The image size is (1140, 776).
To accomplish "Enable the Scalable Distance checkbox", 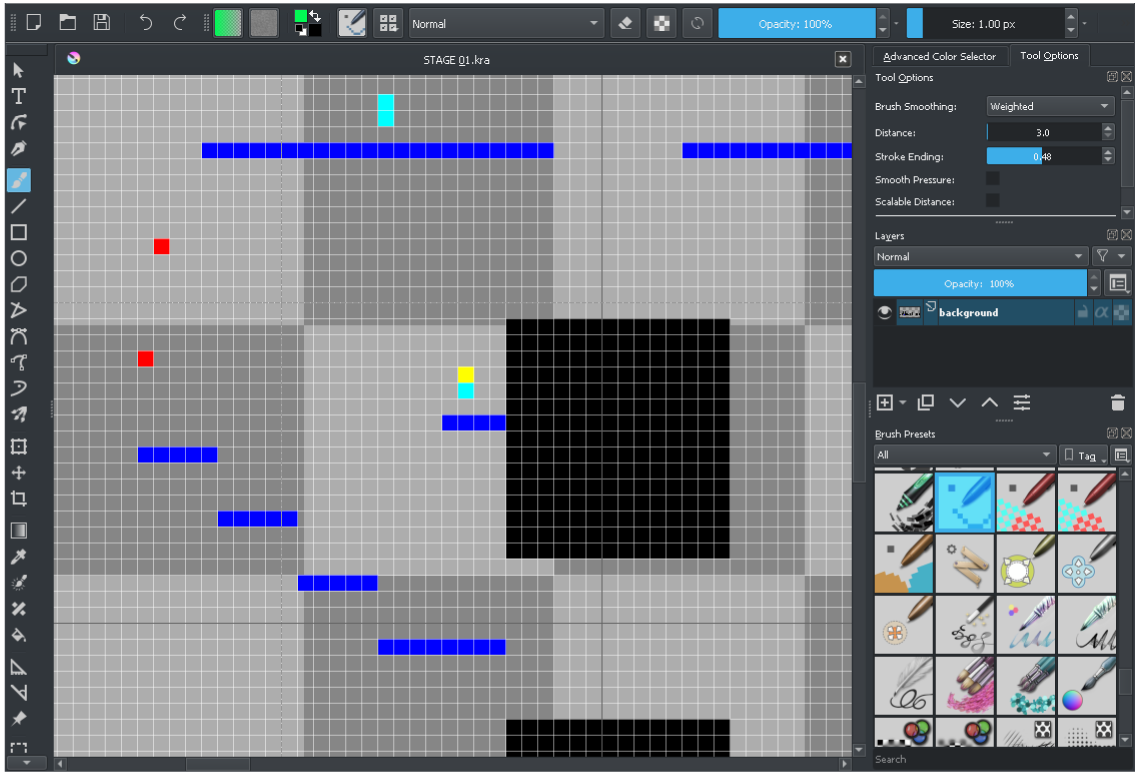I will 993,201.
